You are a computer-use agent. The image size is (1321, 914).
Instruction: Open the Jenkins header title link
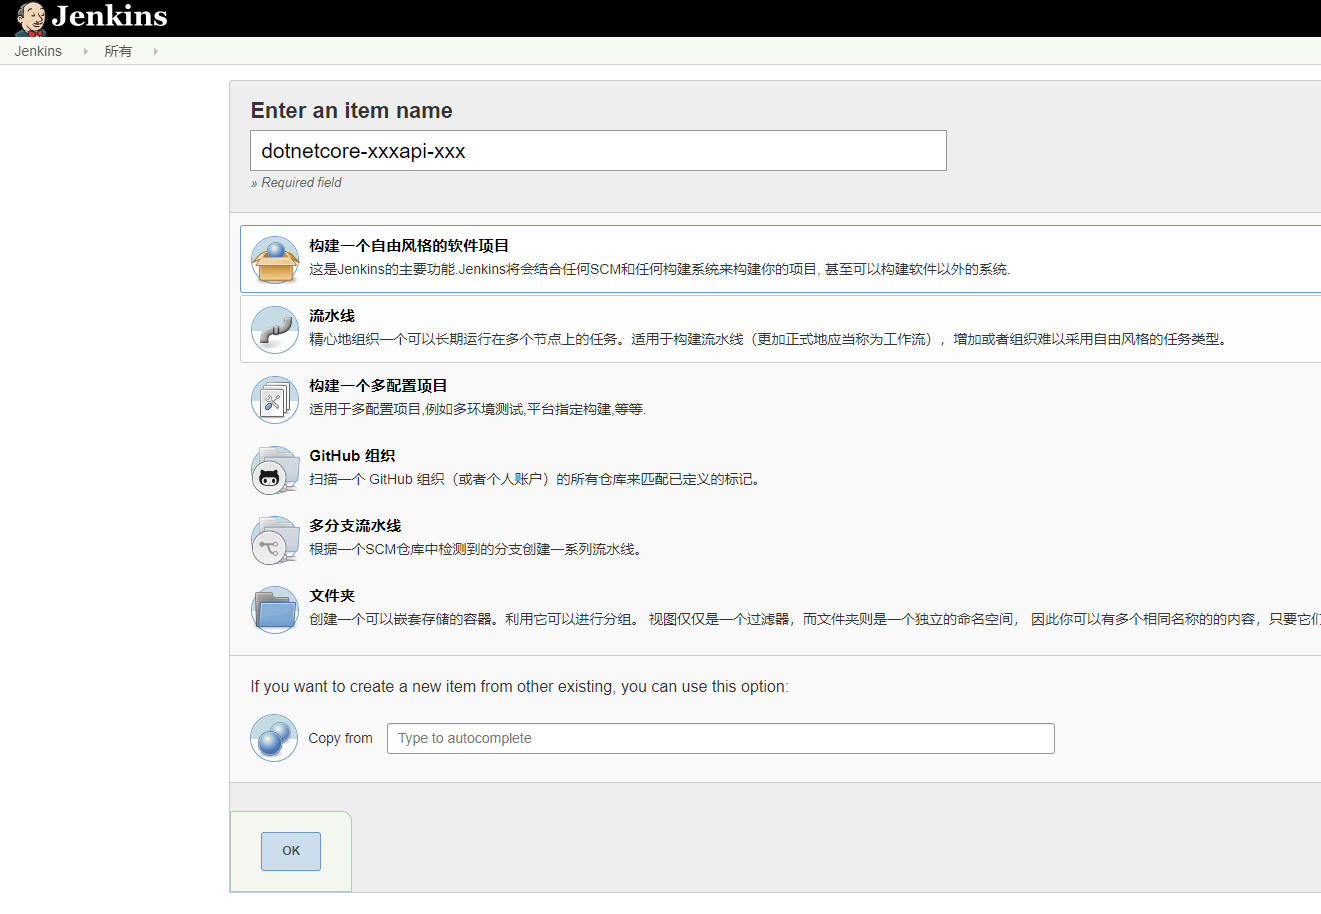click(110, 16)
